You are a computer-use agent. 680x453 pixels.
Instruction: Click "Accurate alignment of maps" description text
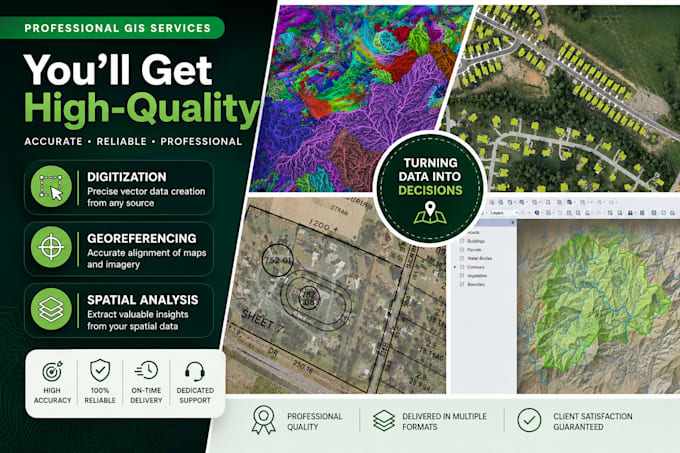(147, 253)
